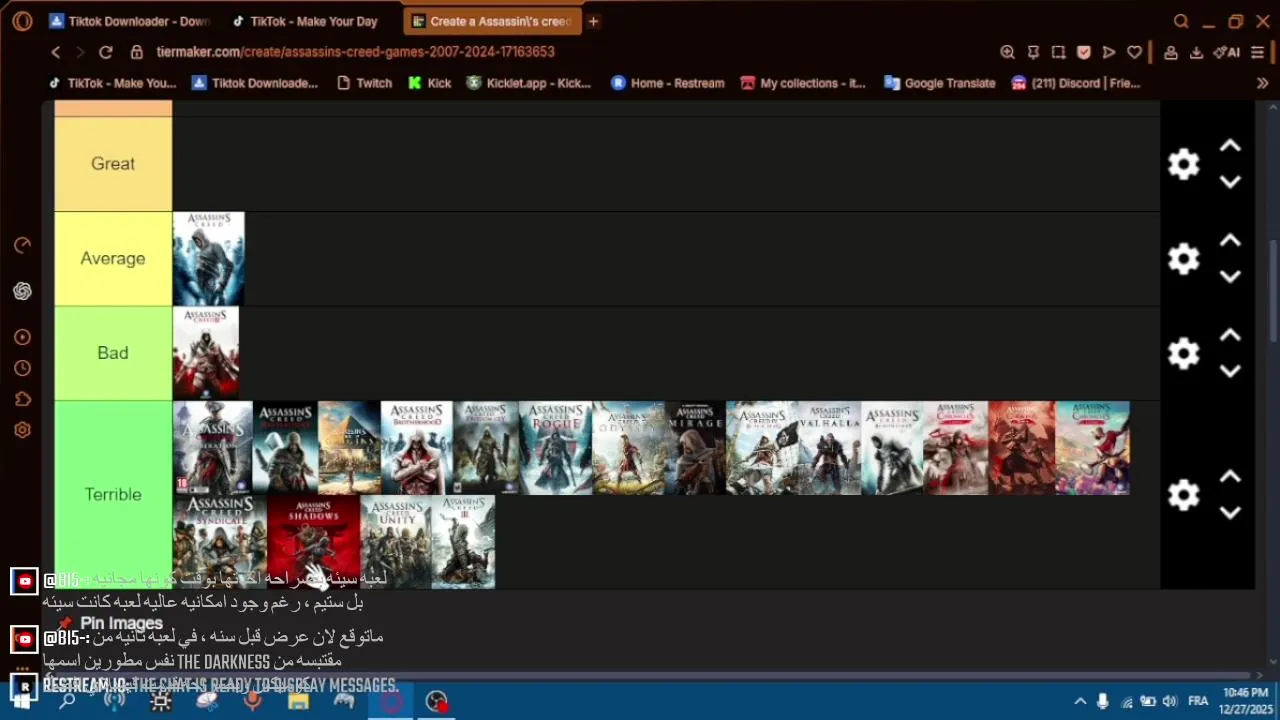Click the Bad tier label
Screen dimensions: 1280x720
(113, 353)
